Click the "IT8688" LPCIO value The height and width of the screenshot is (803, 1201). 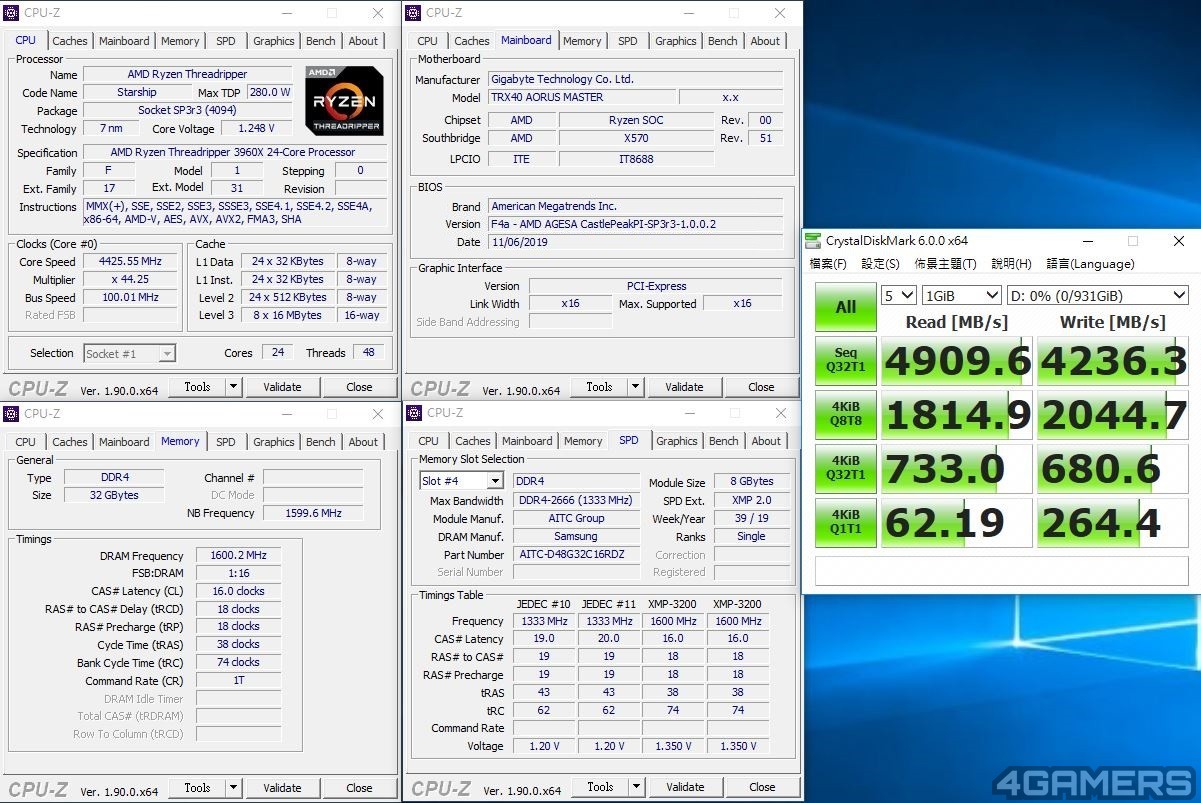click(636, 159)
